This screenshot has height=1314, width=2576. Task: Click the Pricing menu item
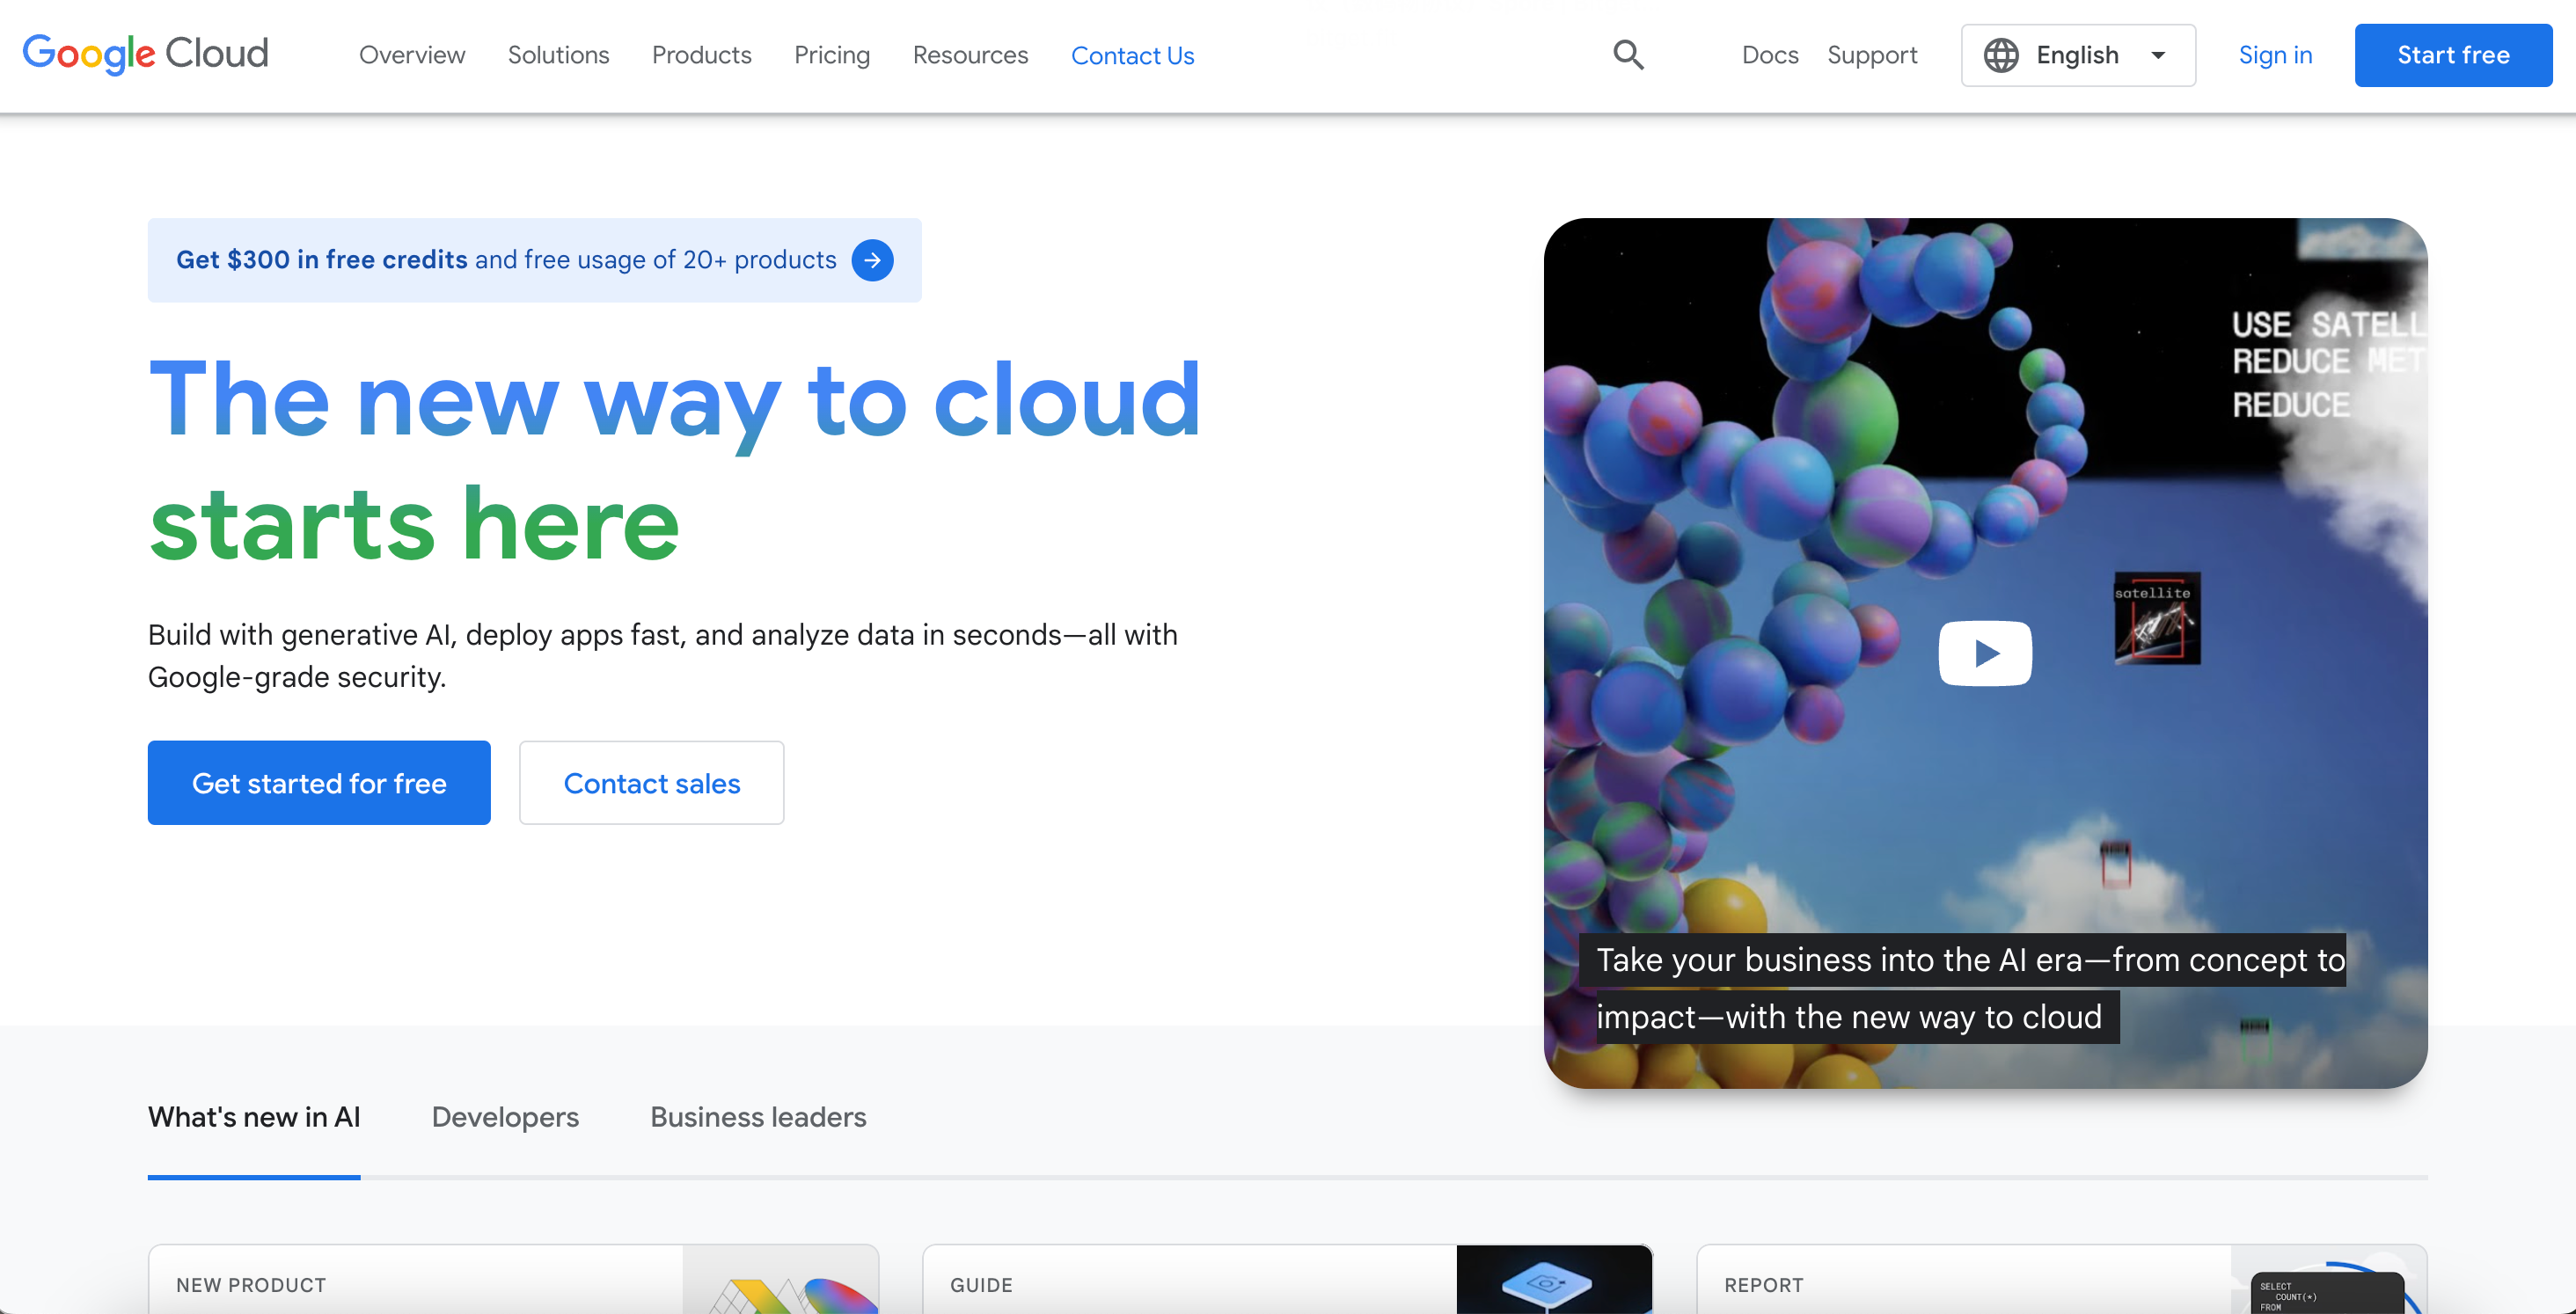point(831,55)
